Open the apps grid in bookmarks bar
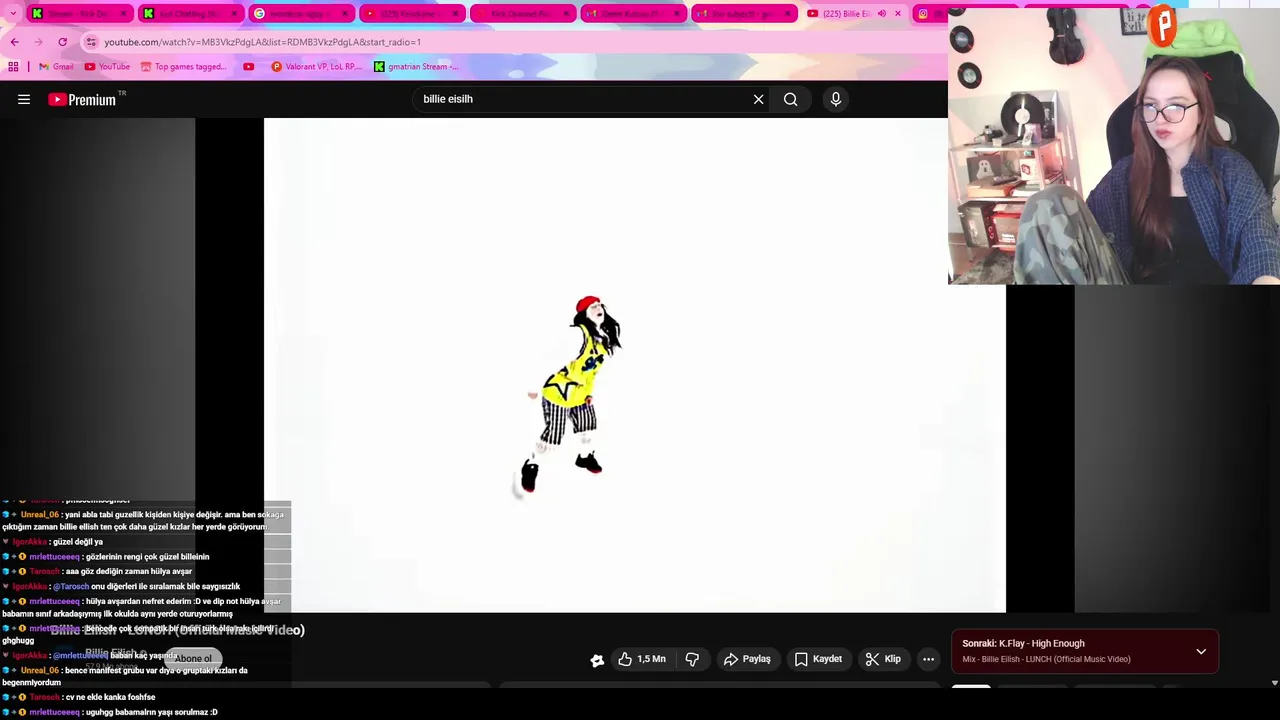The width and height of the screenshot is (1280, 720). (13, 66)
